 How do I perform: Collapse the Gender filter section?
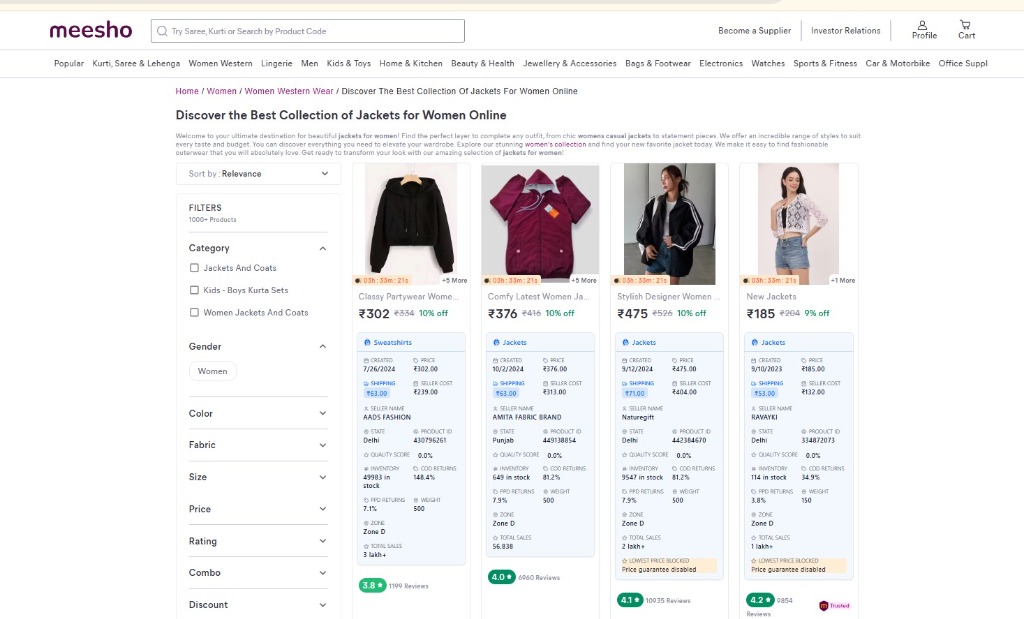[323, 346]
